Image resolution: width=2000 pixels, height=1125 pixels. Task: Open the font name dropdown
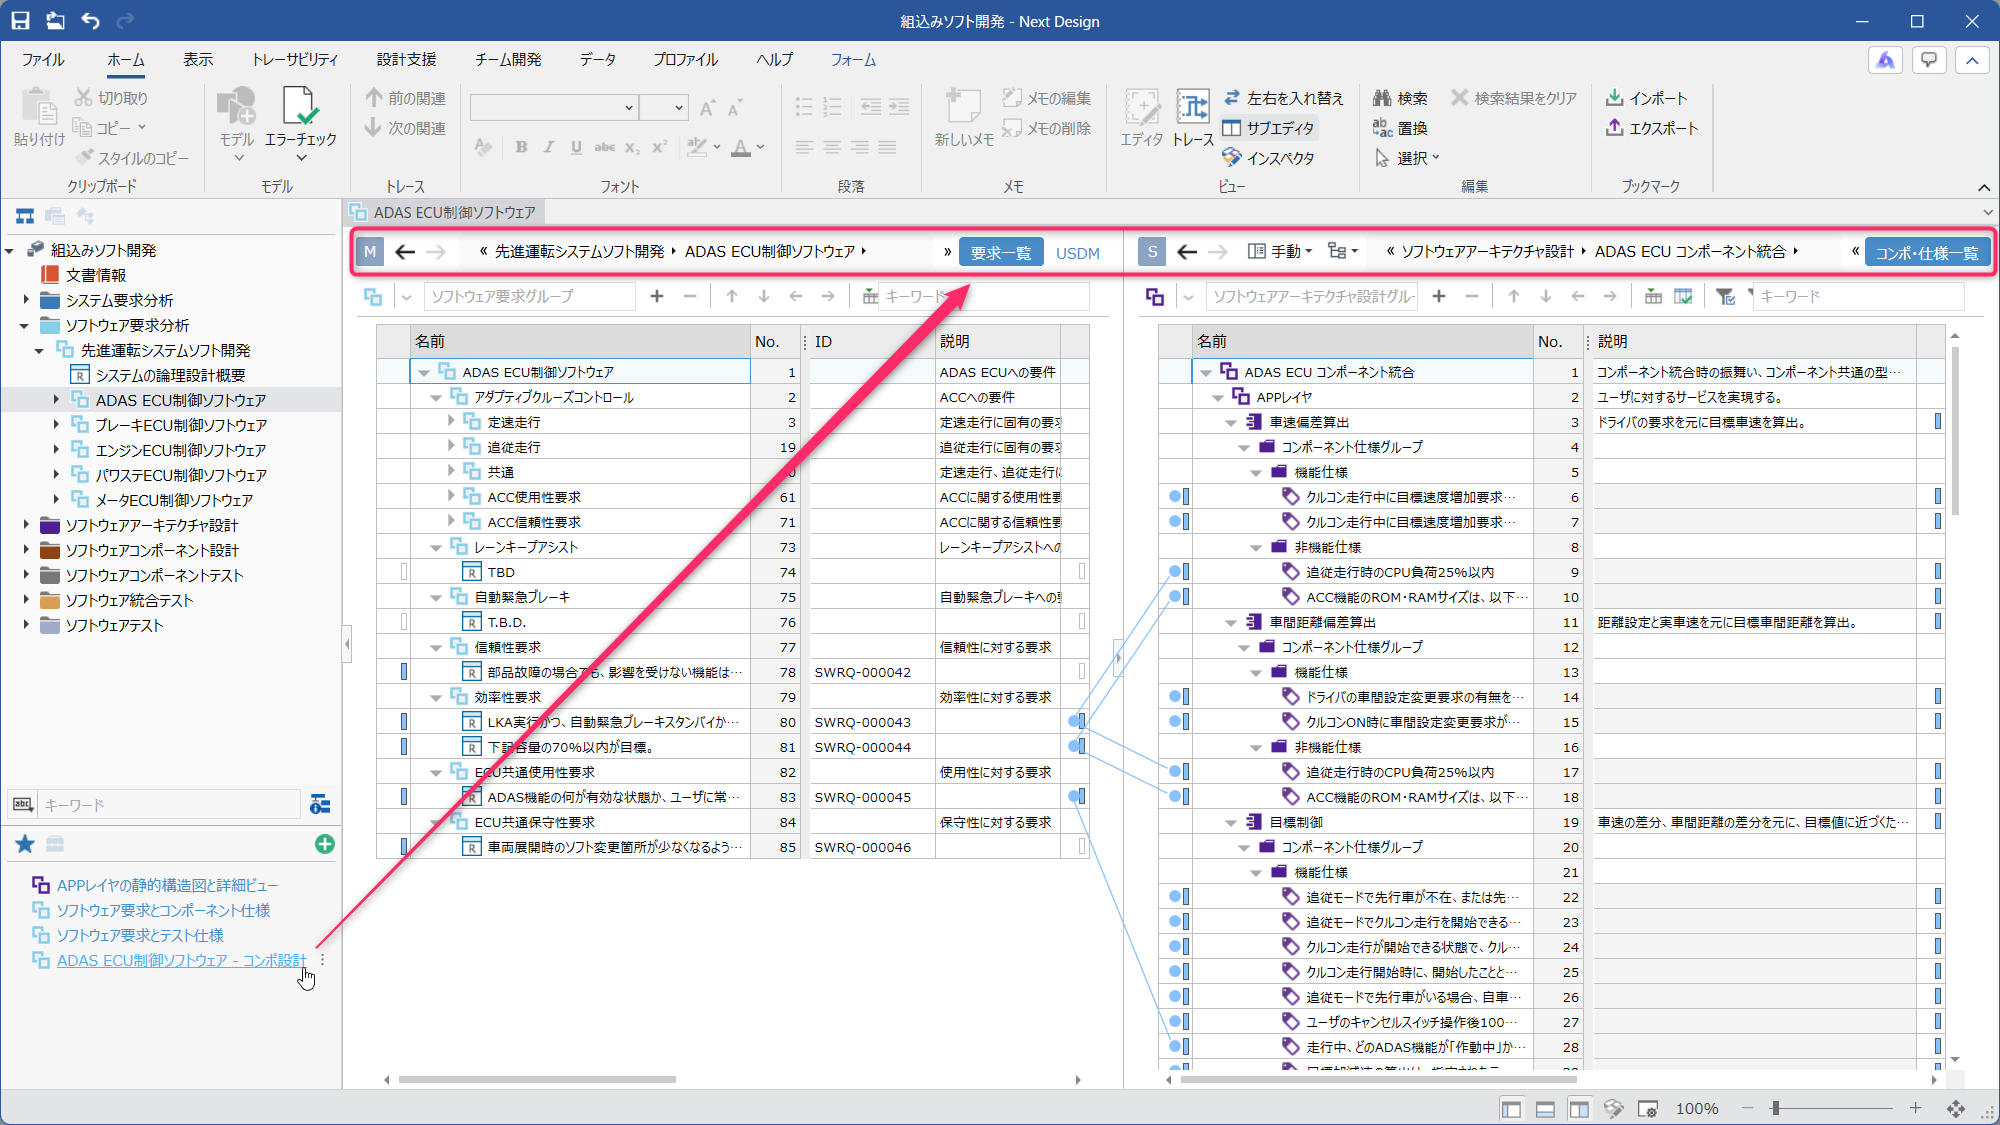coord(629,108)
